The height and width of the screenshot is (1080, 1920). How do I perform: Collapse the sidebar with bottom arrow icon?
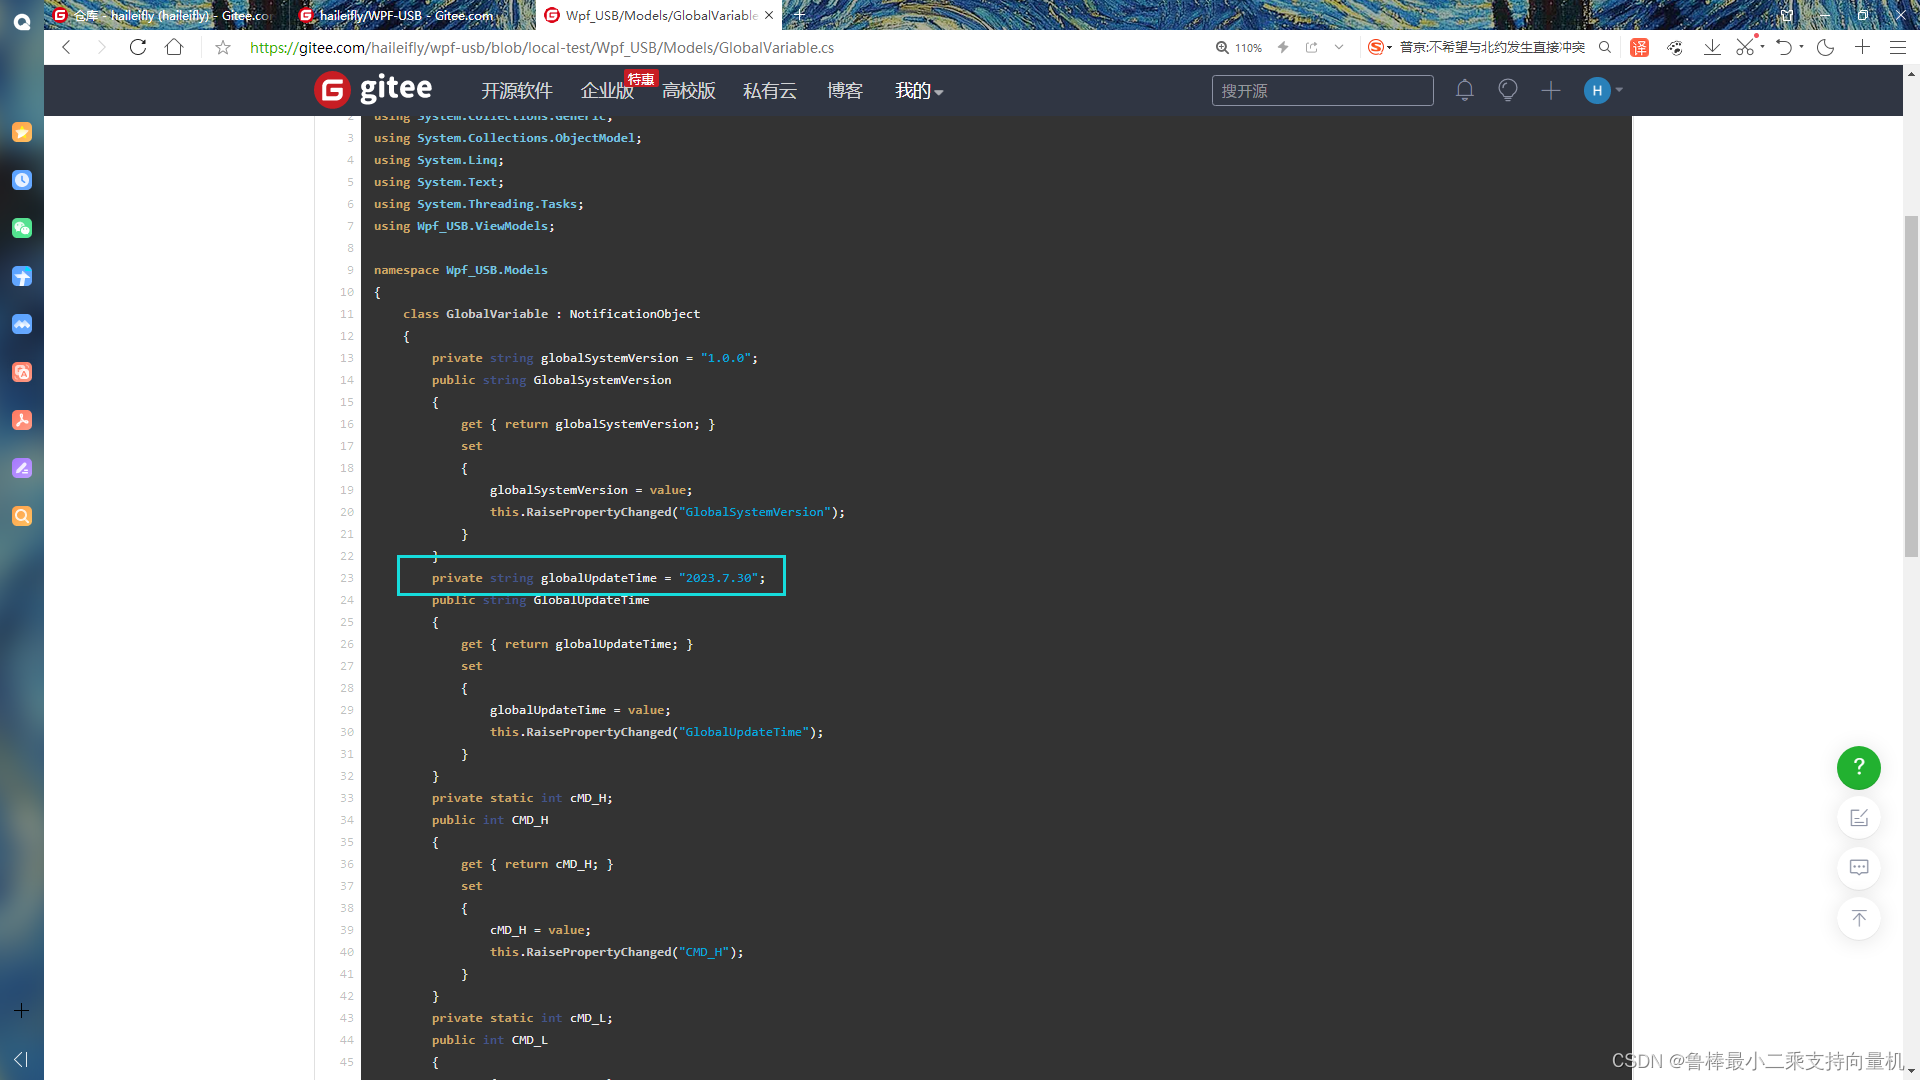click(21, 1059)
